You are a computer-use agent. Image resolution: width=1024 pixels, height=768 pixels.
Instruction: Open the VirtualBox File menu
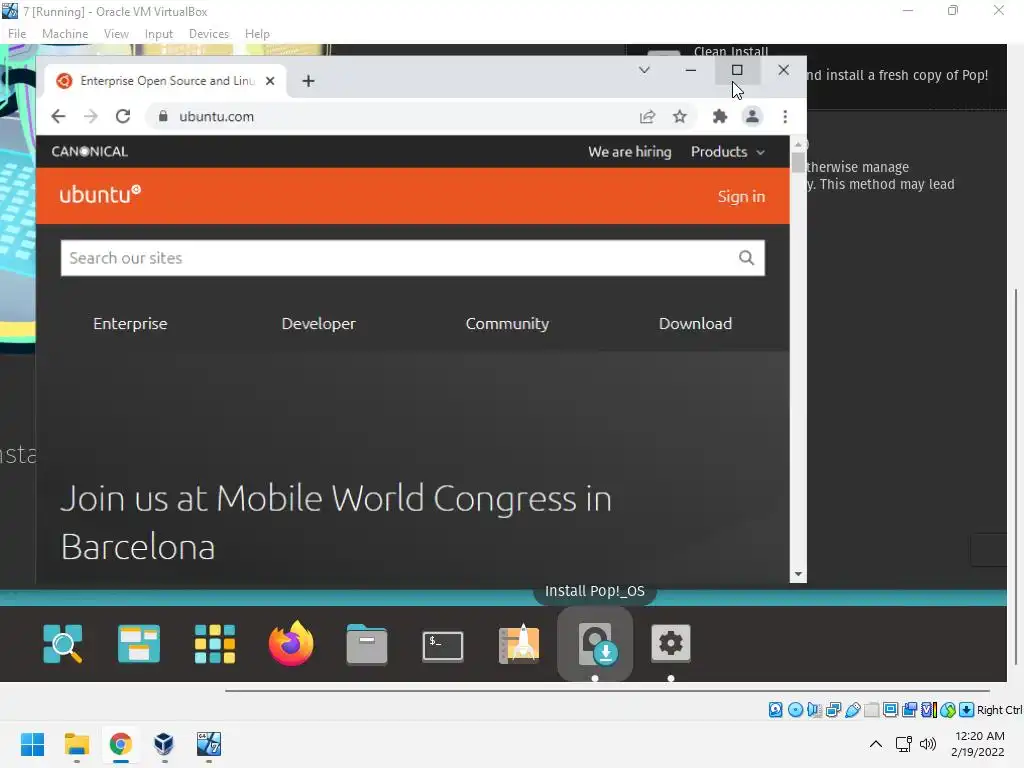tap(17, 34)
